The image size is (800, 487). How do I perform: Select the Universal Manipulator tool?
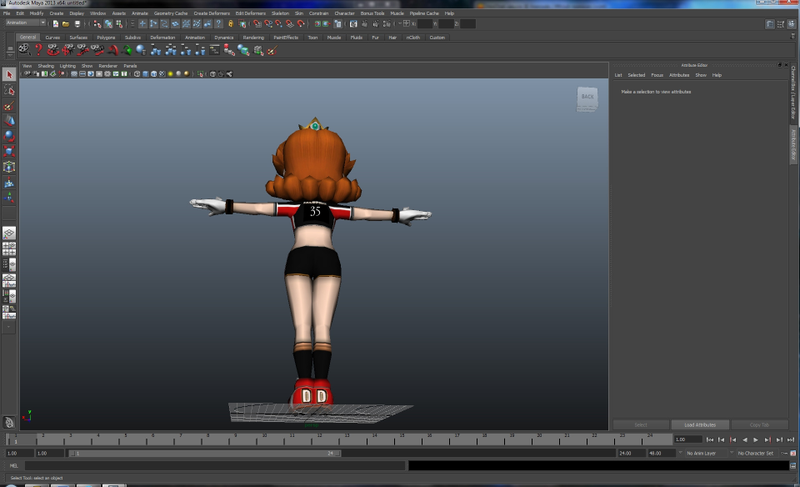[9, 167]
